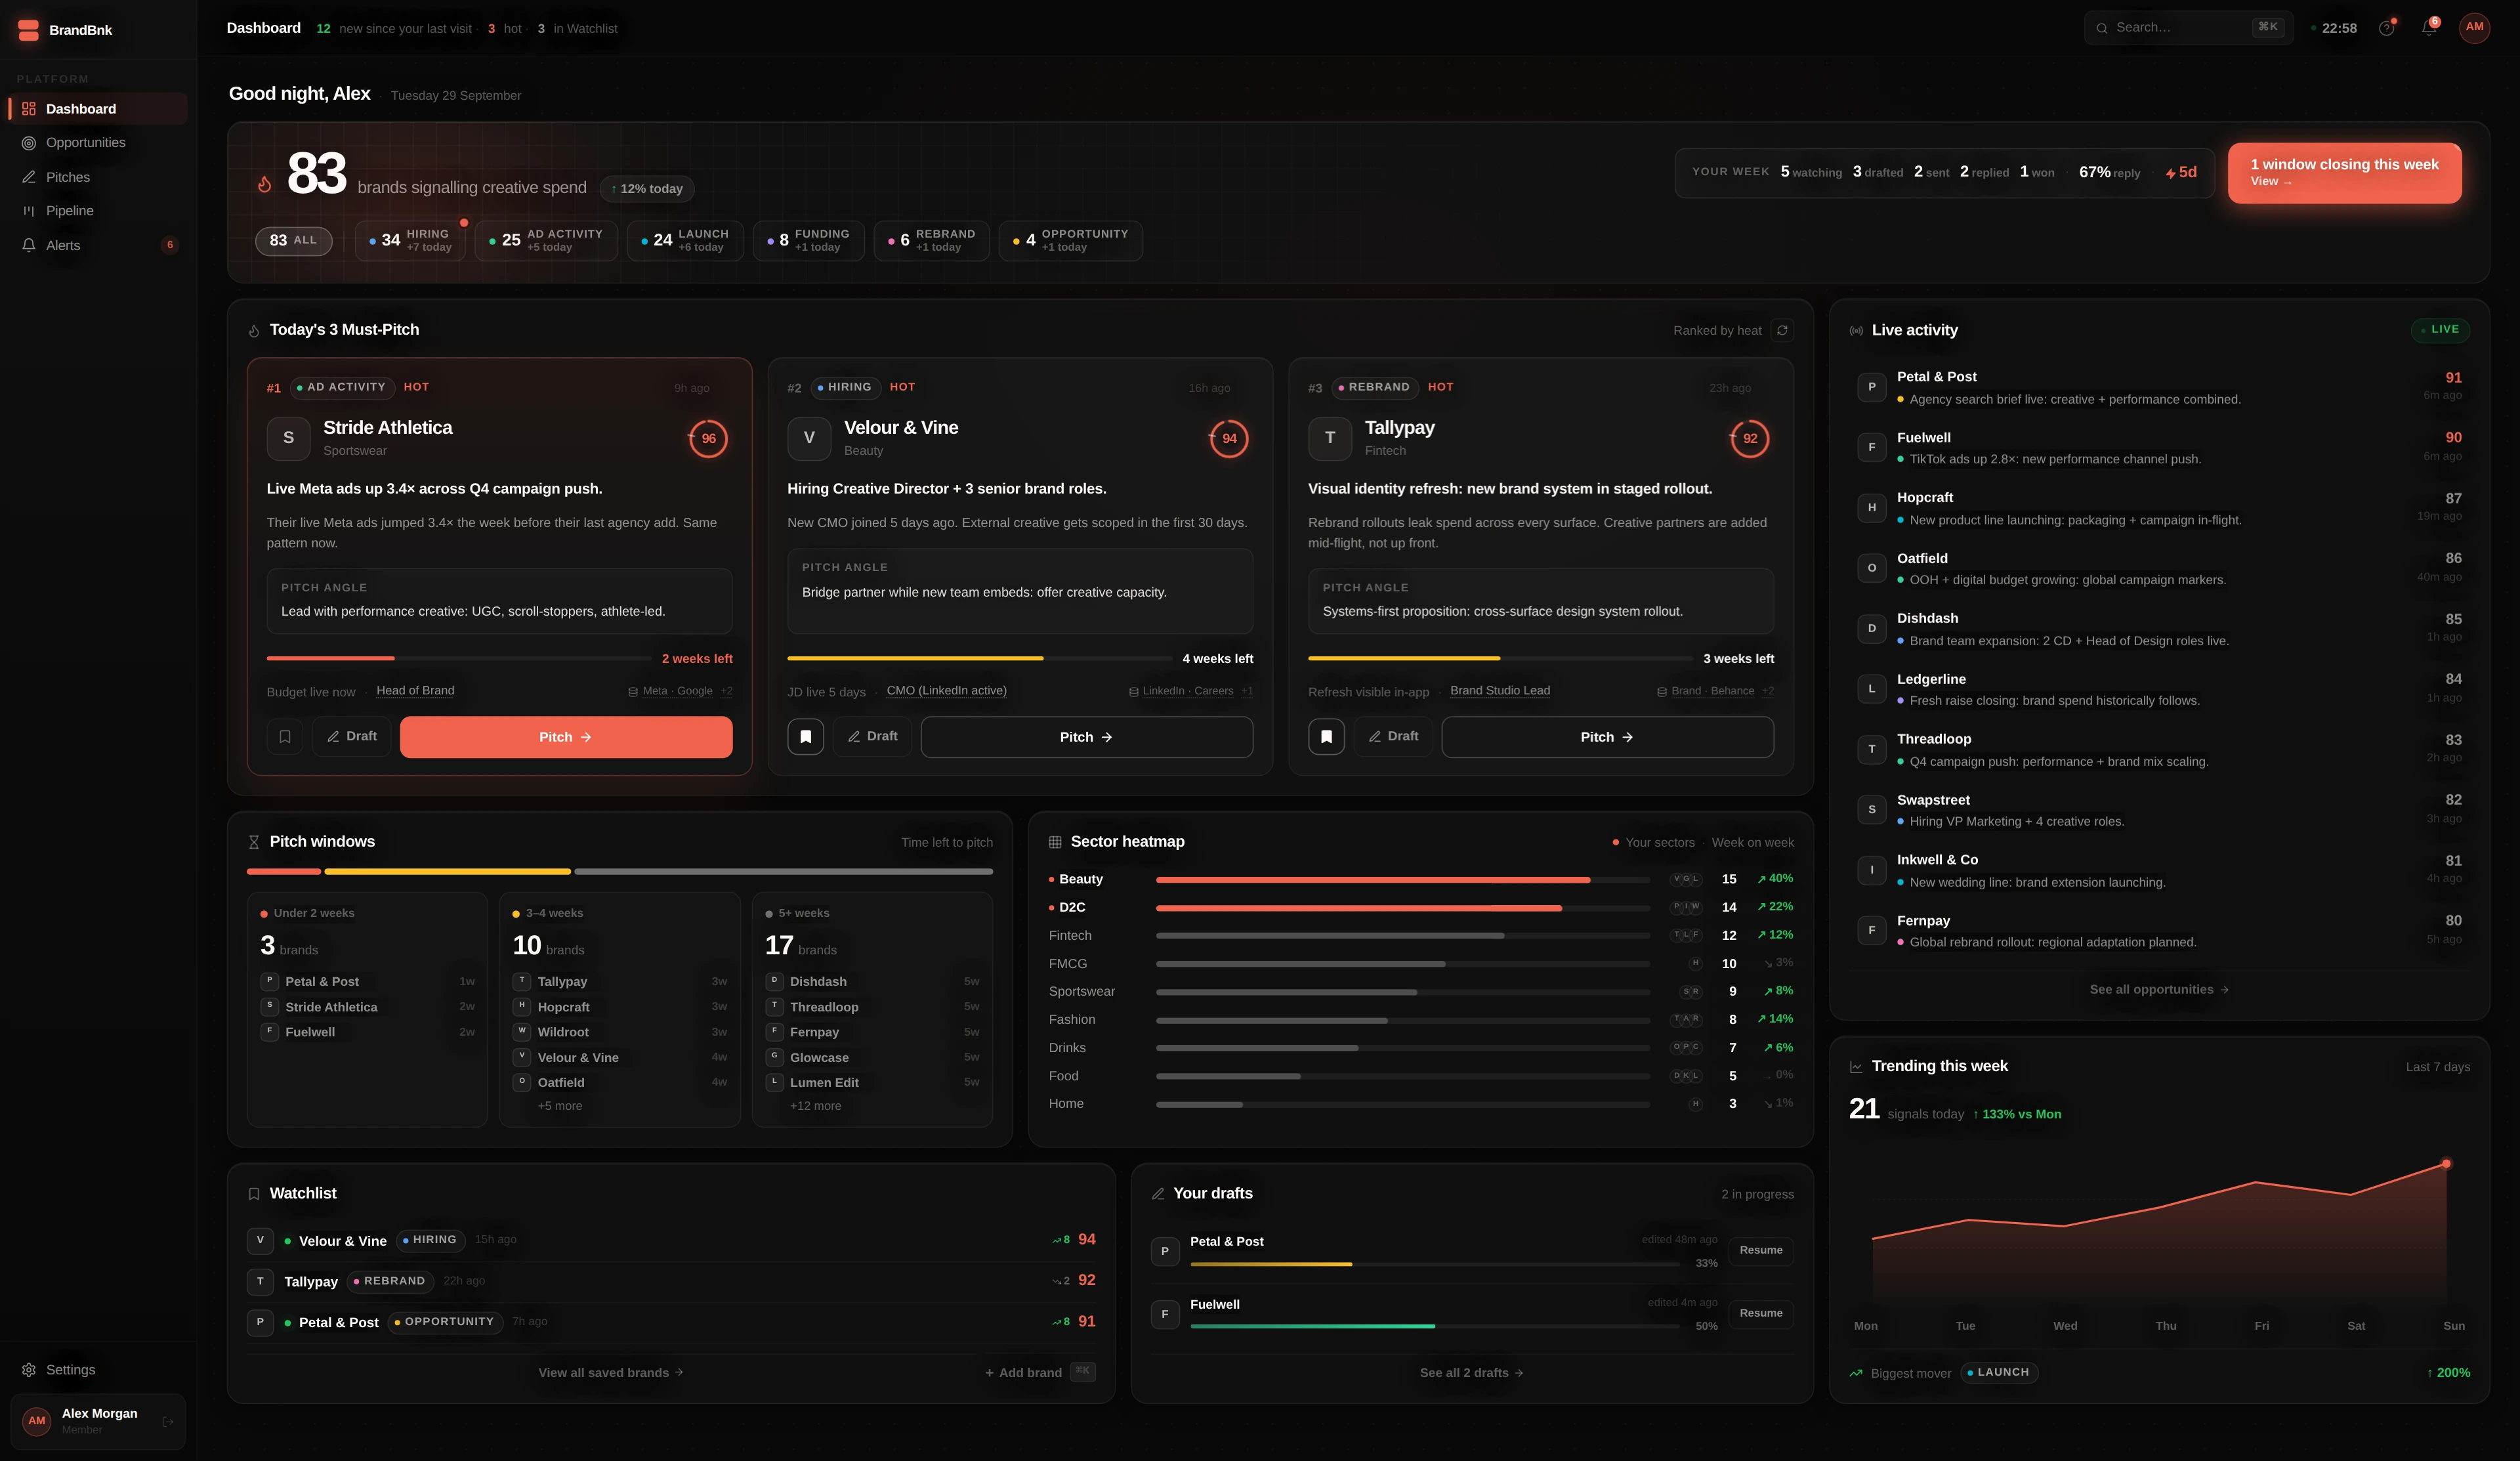Click the Your drafts pencil icon
This screenshot has width=2520, height=1461.
click(x=1158, y=1194)
